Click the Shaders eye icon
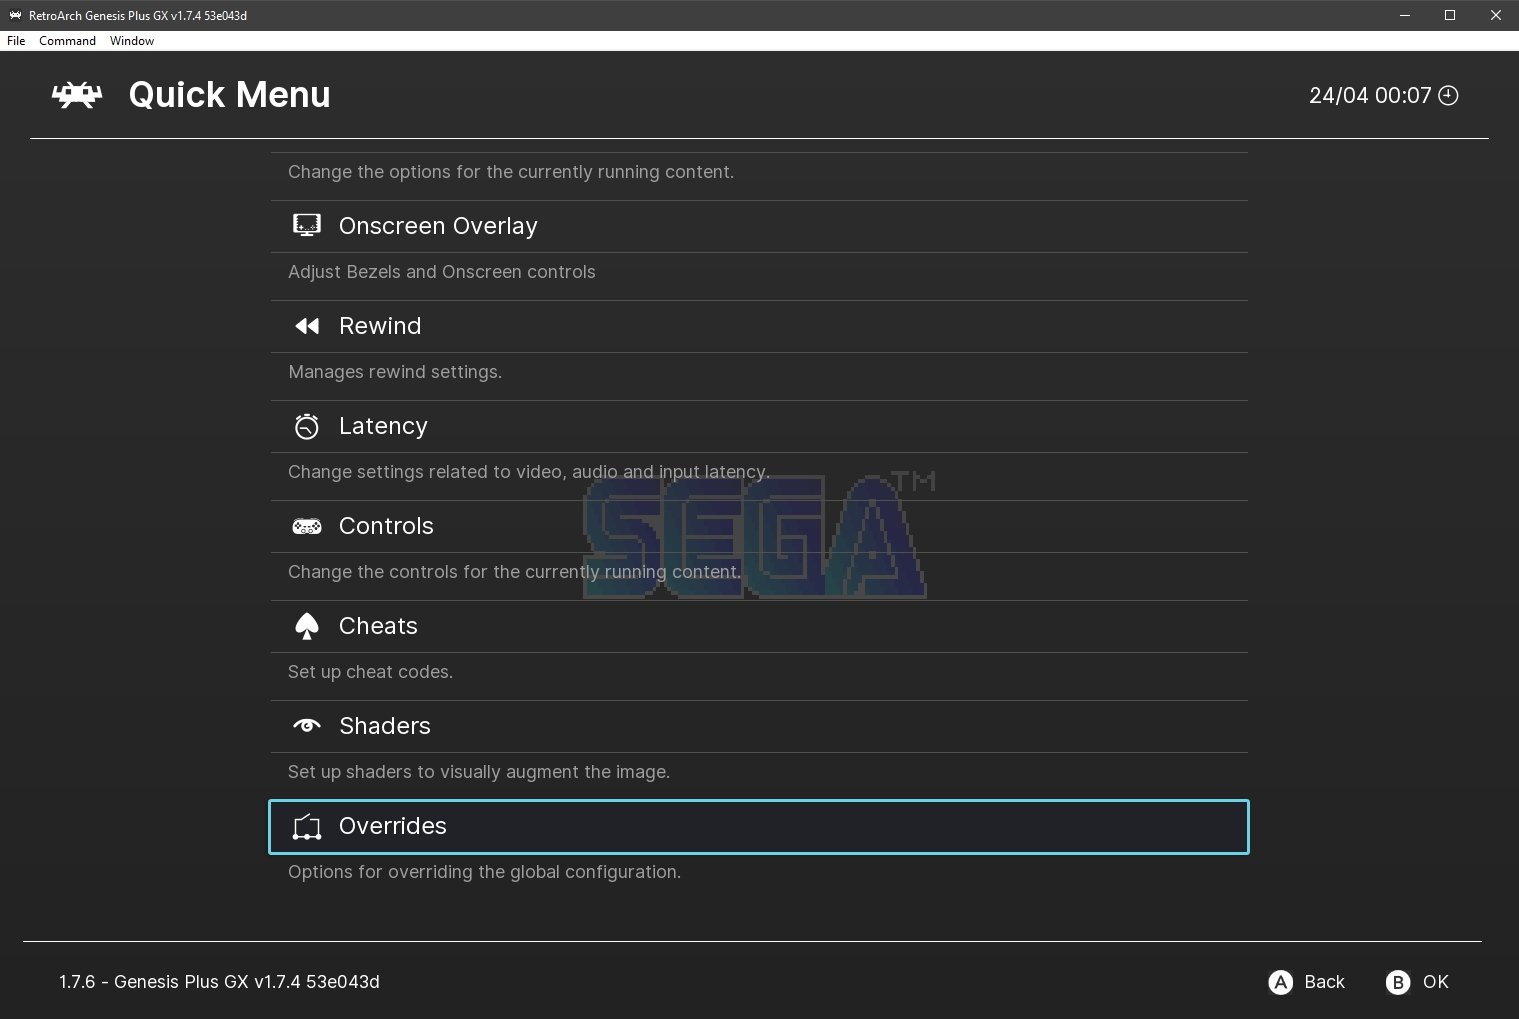Screen dimensions: 1519x1019 (x=306, y=726)
